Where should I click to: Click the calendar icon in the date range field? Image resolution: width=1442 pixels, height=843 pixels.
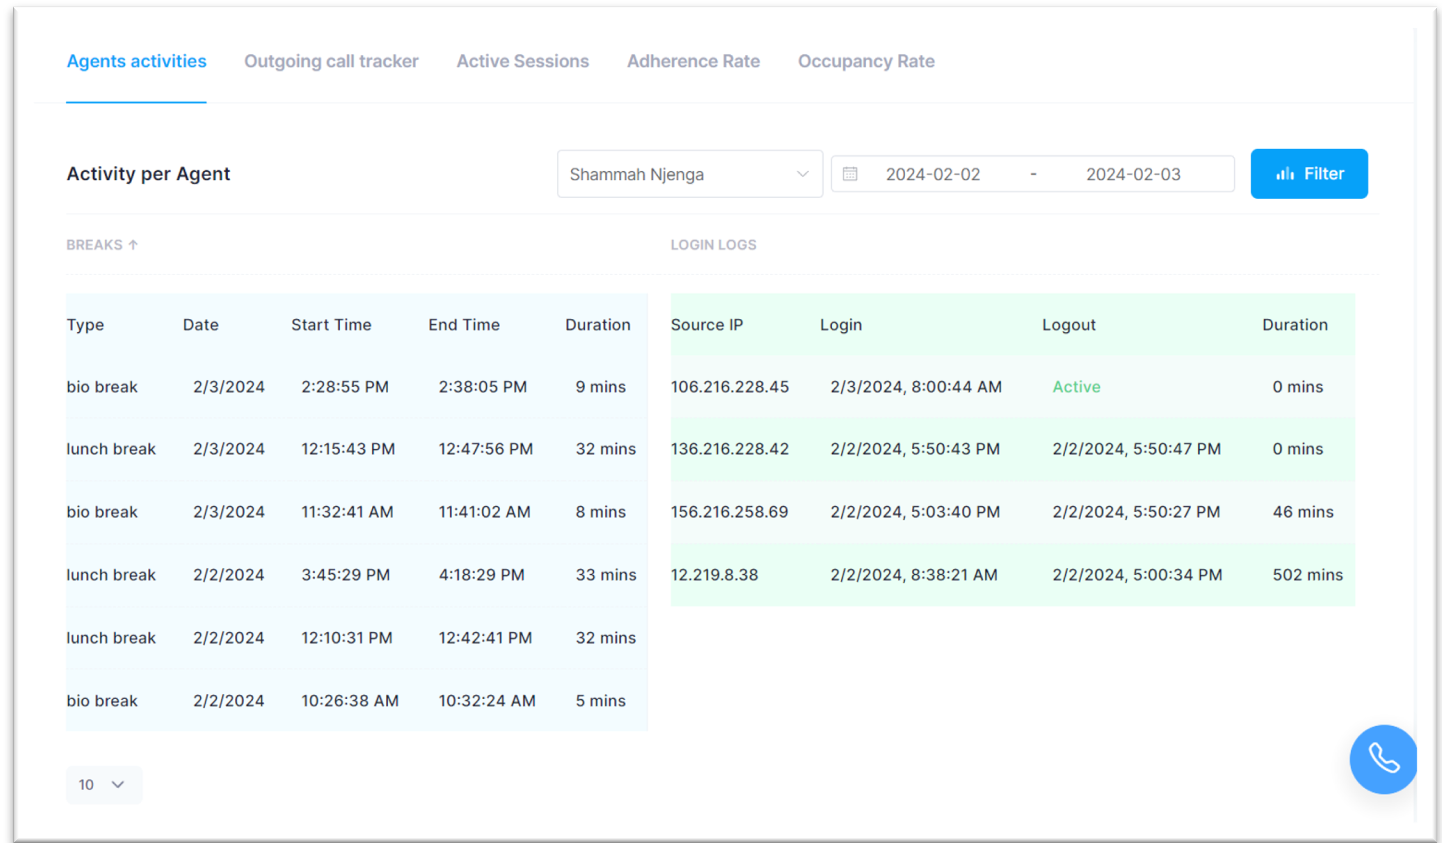850,174
